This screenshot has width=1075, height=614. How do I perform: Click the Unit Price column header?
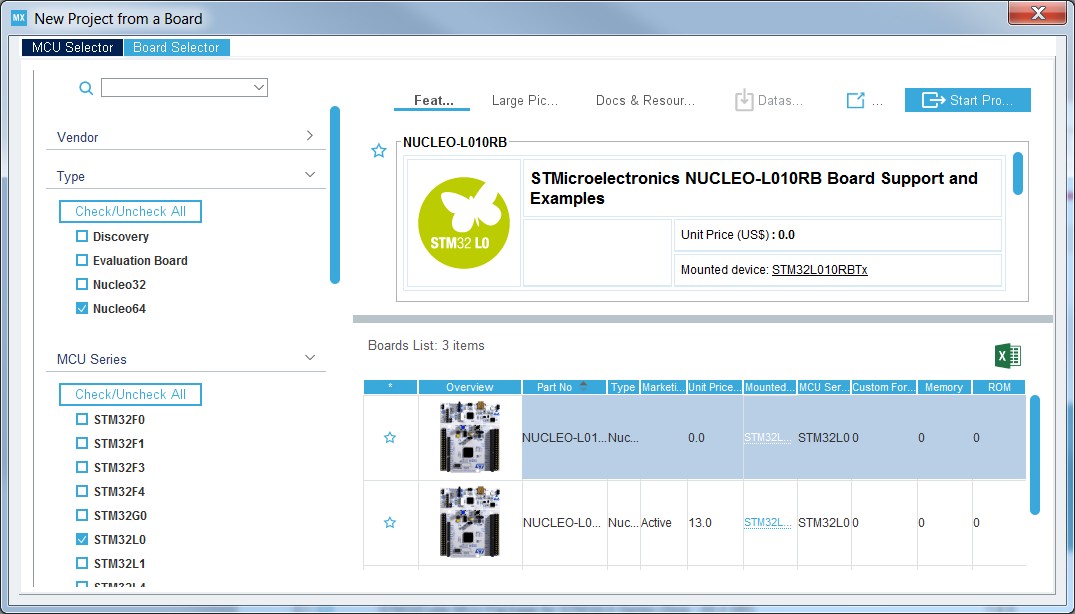tap(714, 387)
